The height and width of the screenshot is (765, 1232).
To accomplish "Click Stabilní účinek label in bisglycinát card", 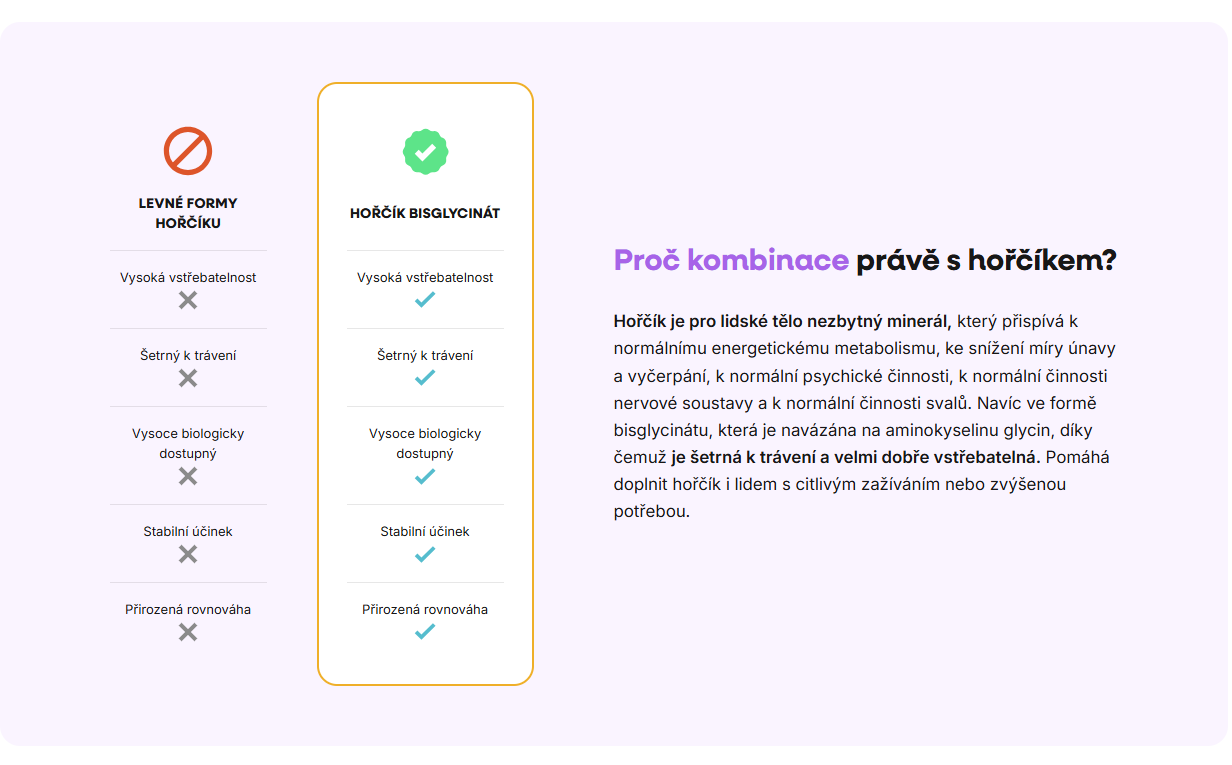I will (x=425, y=531).
